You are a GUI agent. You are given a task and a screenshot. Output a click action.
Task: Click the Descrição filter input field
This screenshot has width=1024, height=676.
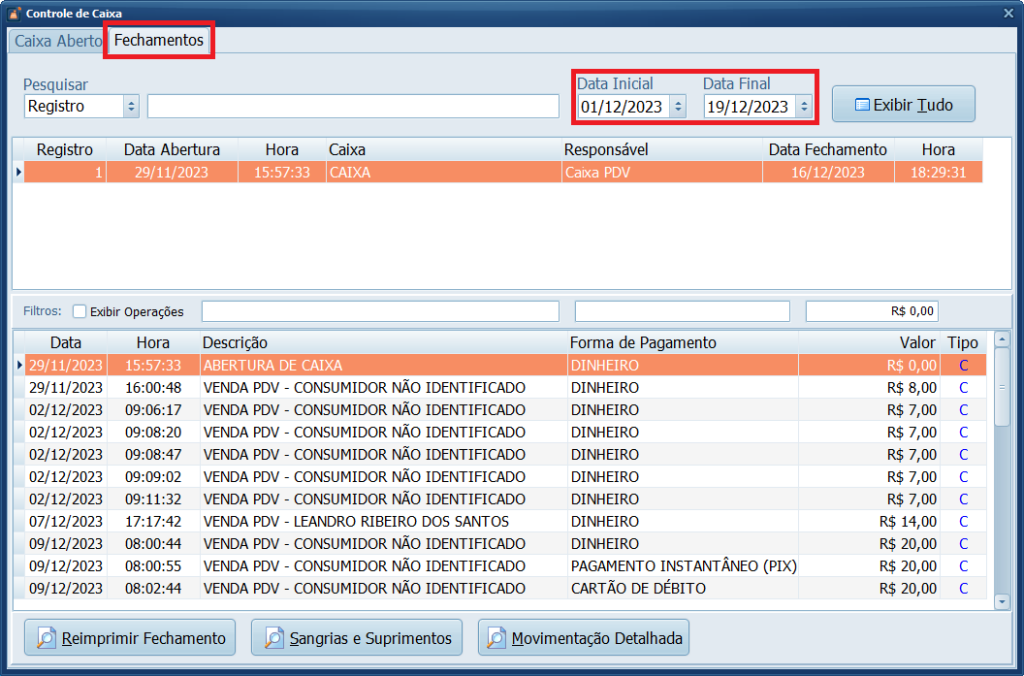pyautogui.click(x=380, y=311)
